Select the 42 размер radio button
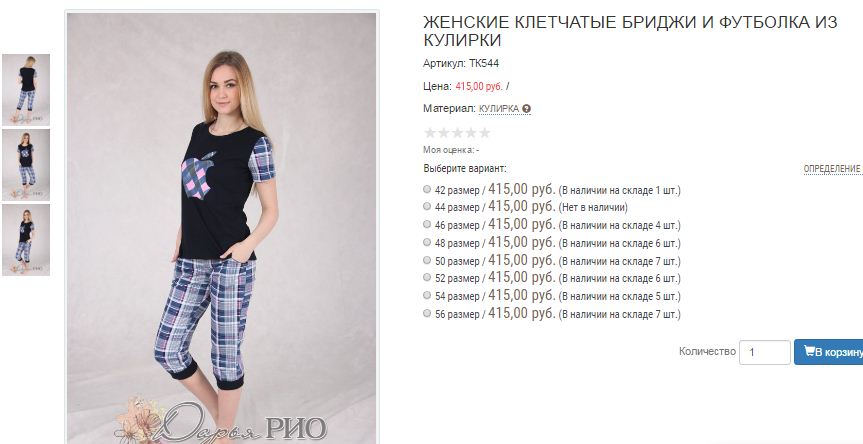The height and width of the screenshot is (444, 863). [427, 189]
